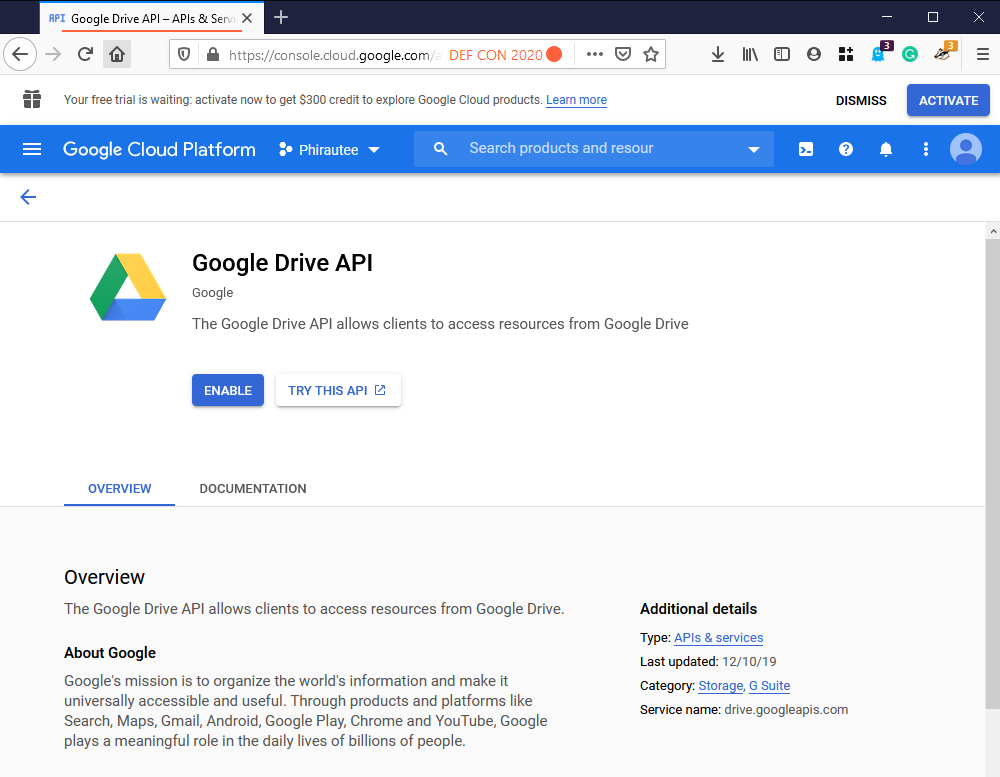The width and height of the screenshot is (1000, 777).
Task: Click the browser URL address bar
Action: click(x=335, y=55)
